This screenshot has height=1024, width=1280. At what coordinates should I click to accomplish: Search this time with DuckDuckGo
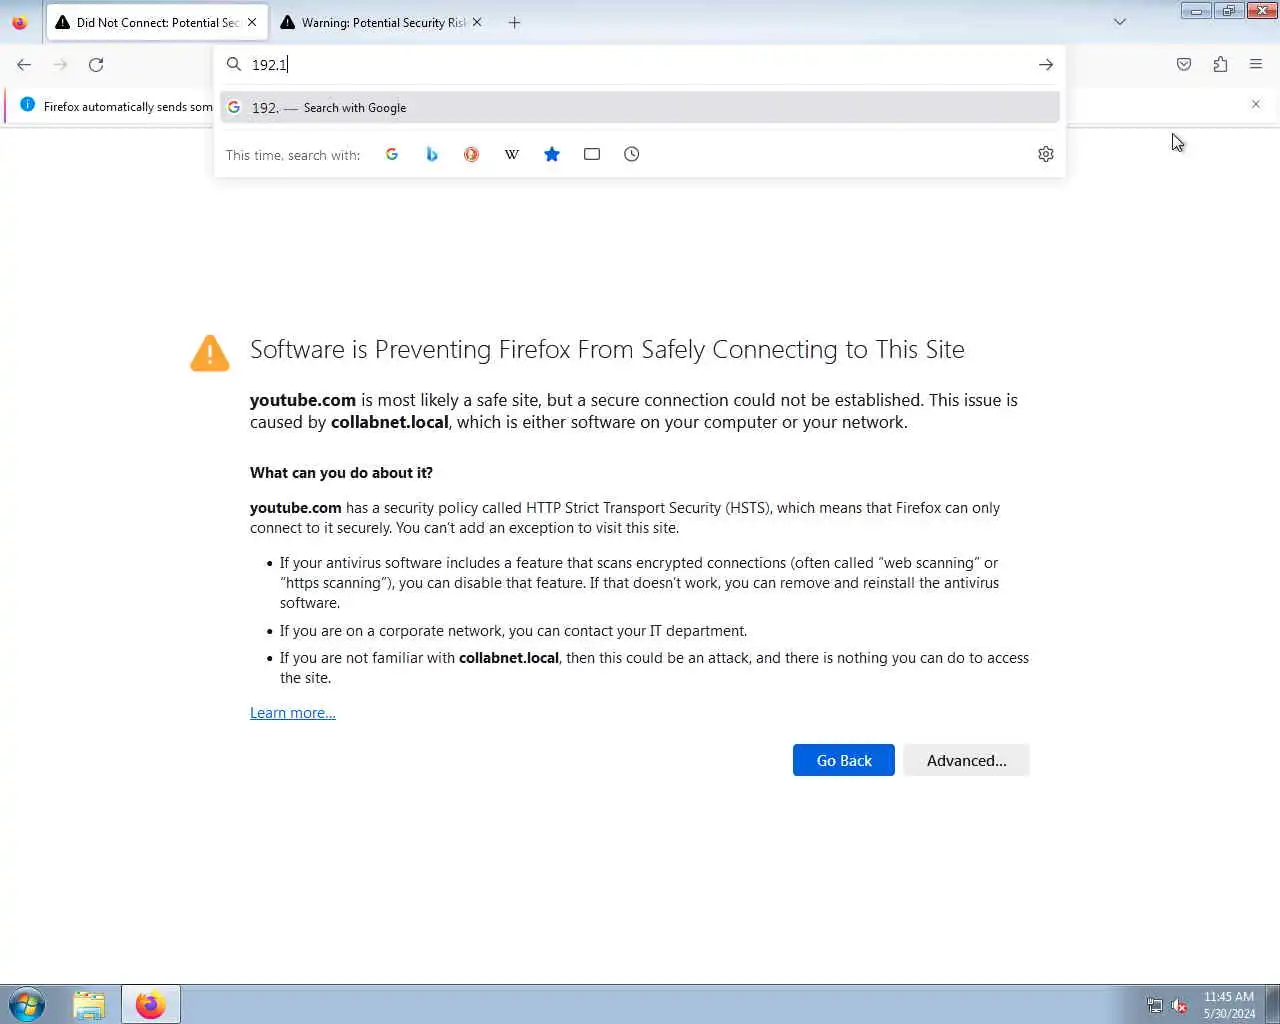pos(471,154)
